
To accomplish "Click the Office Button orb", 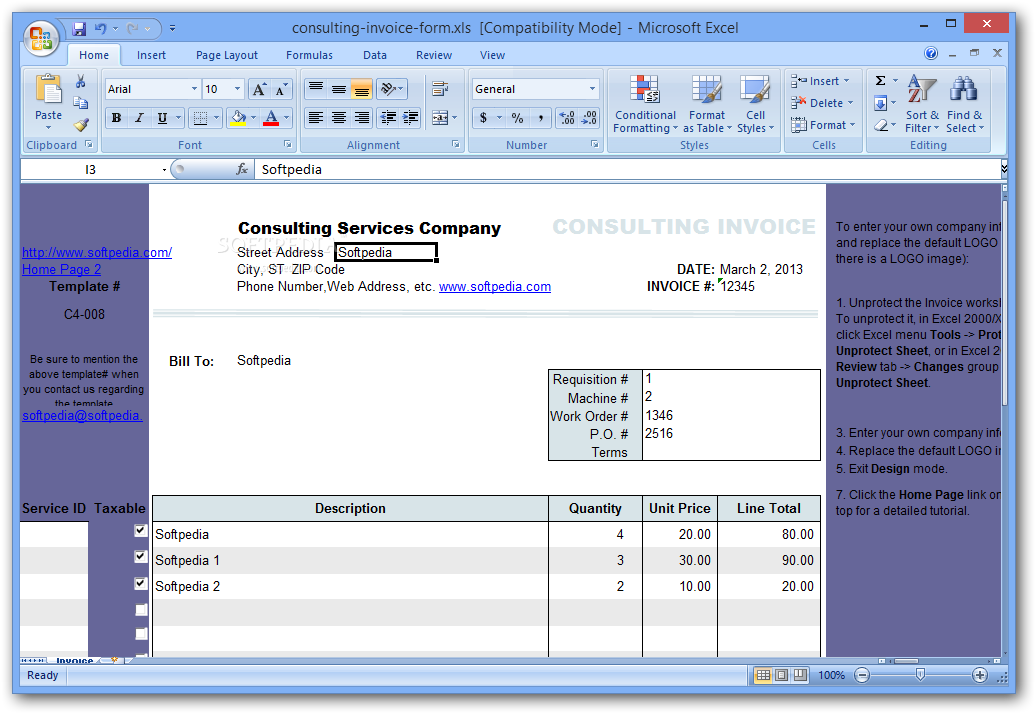I will [41, 38].
